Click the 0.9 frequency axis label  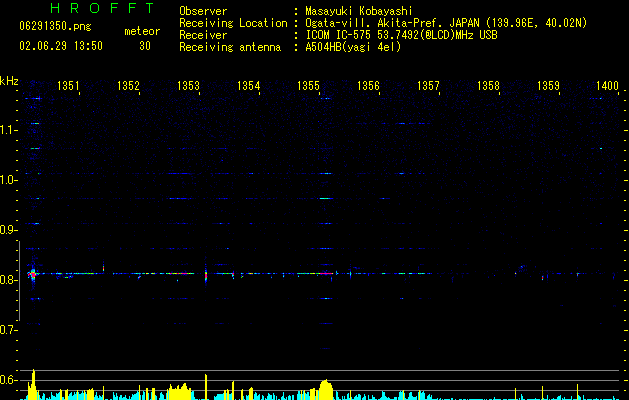[x=8, y=230]
